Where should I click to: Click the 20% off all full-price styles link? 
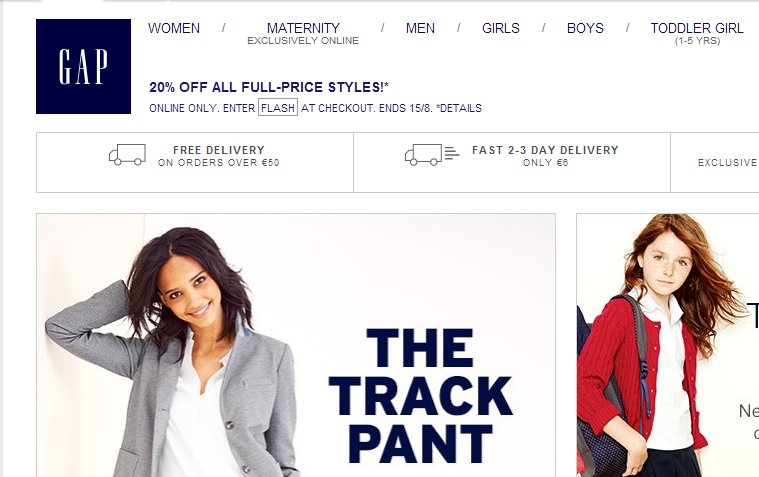coord(269,87)
